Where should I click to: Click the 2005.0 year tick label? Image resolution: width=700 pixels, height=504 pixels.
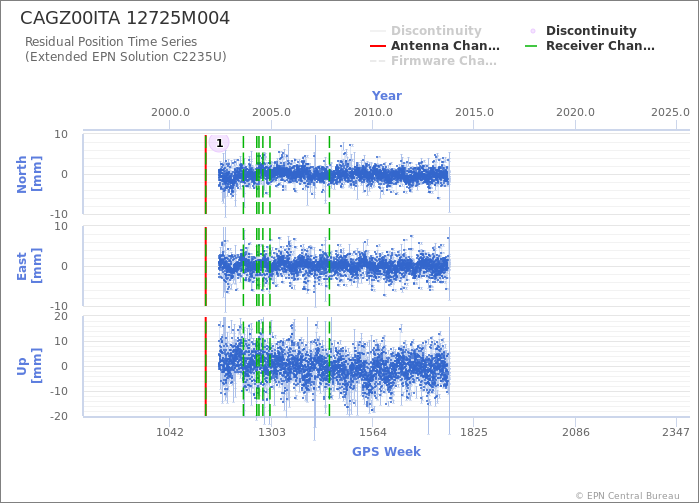point(271,112)
